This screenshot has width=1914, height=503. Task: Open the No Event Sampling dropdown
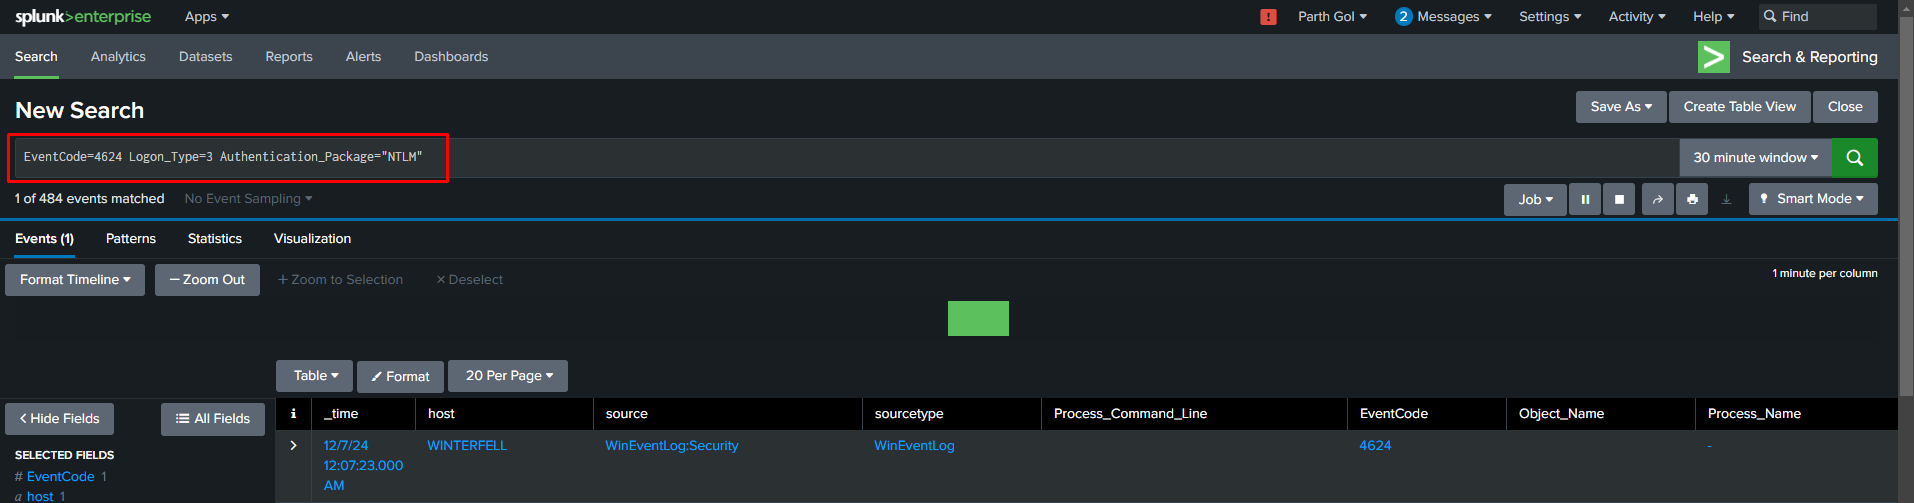pos(248,199)
